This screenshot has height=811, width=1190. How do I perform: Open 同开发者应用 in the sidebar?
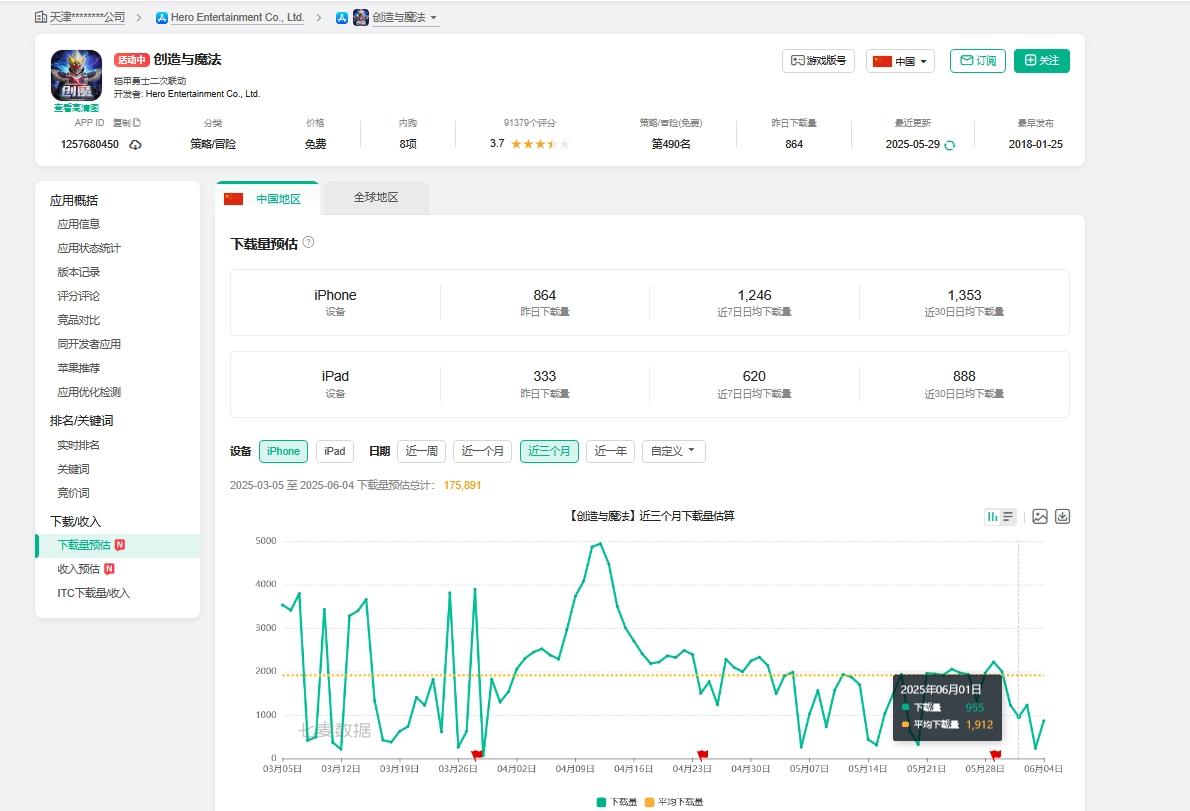coord(89,344)
